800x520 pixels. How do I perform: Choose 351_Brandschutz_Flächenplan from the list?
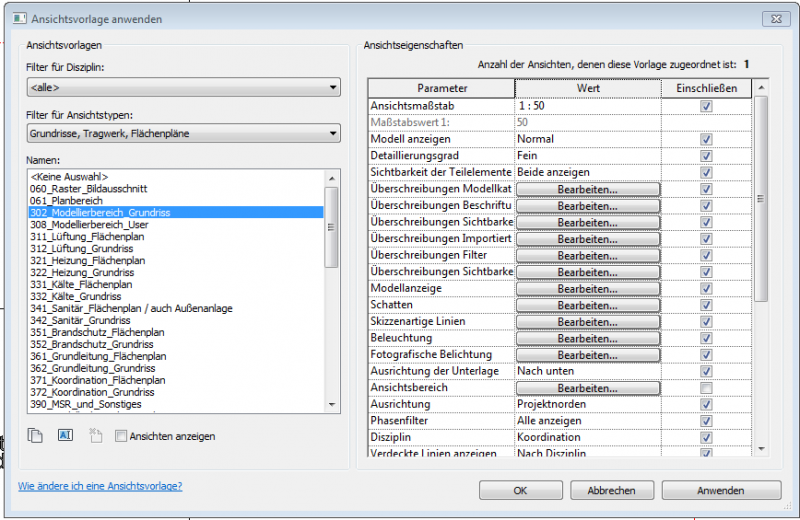(97, 332)
